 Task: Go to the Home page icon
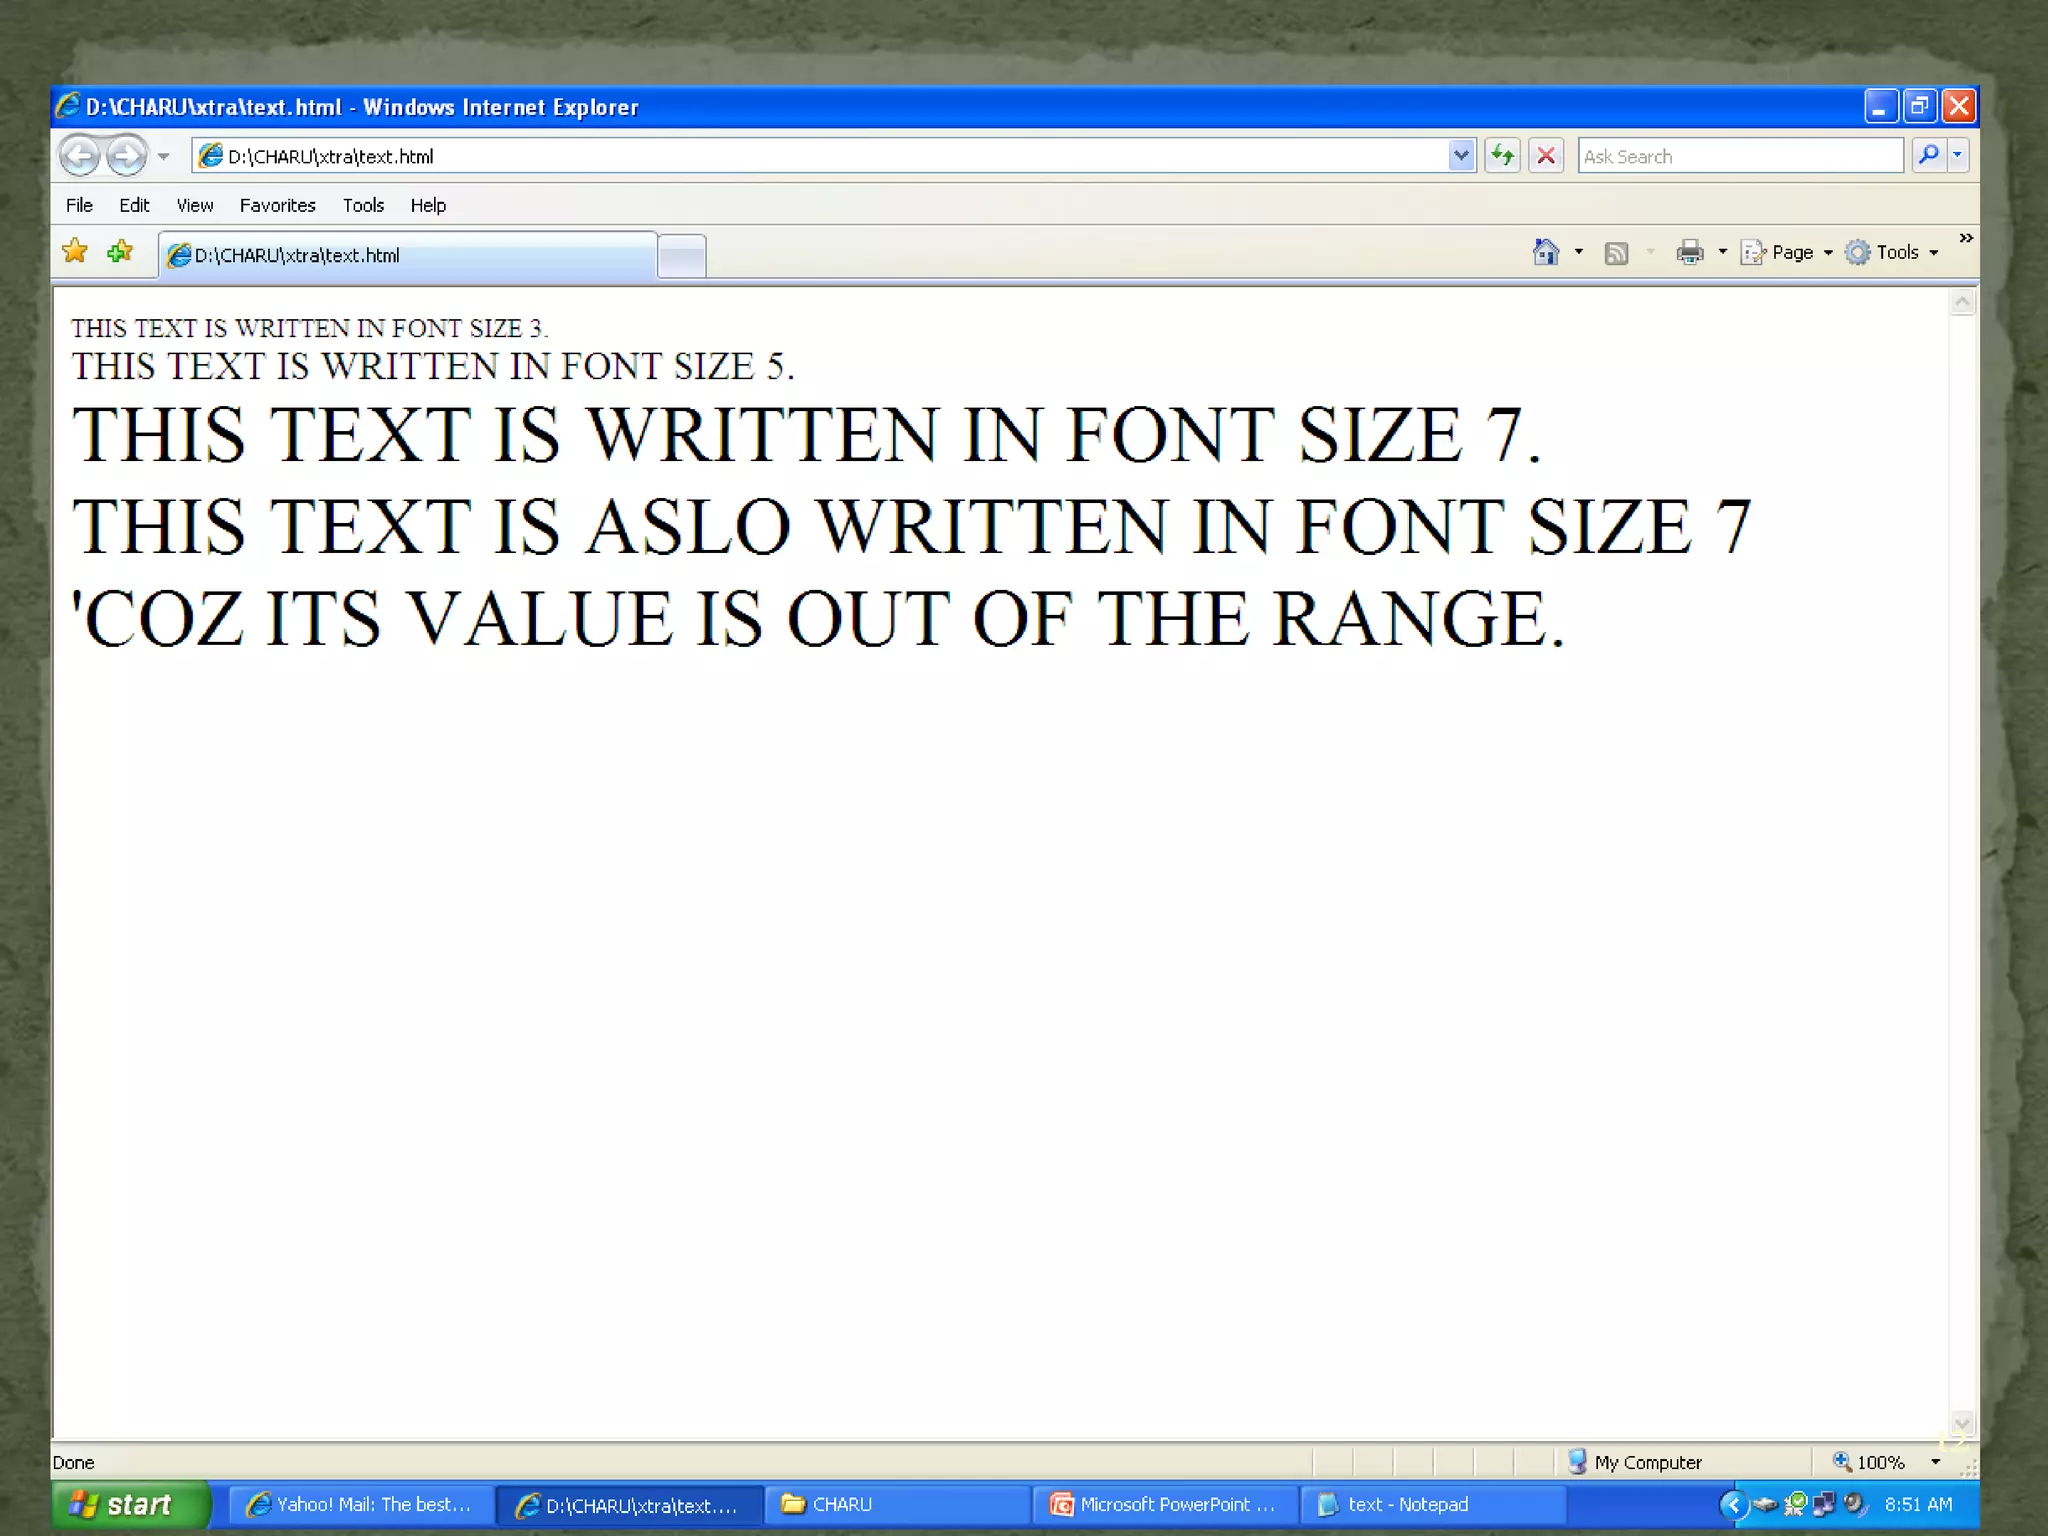click(1546, 252)
